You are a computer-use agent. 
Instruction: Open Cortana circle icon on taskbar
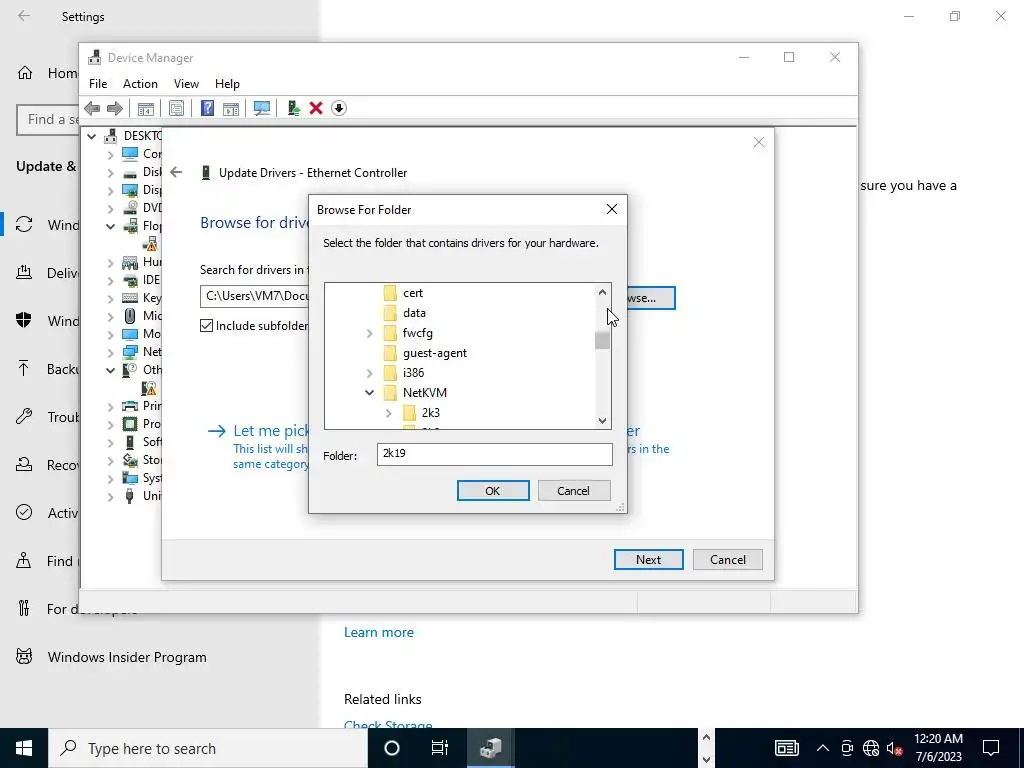coord(392,748)
